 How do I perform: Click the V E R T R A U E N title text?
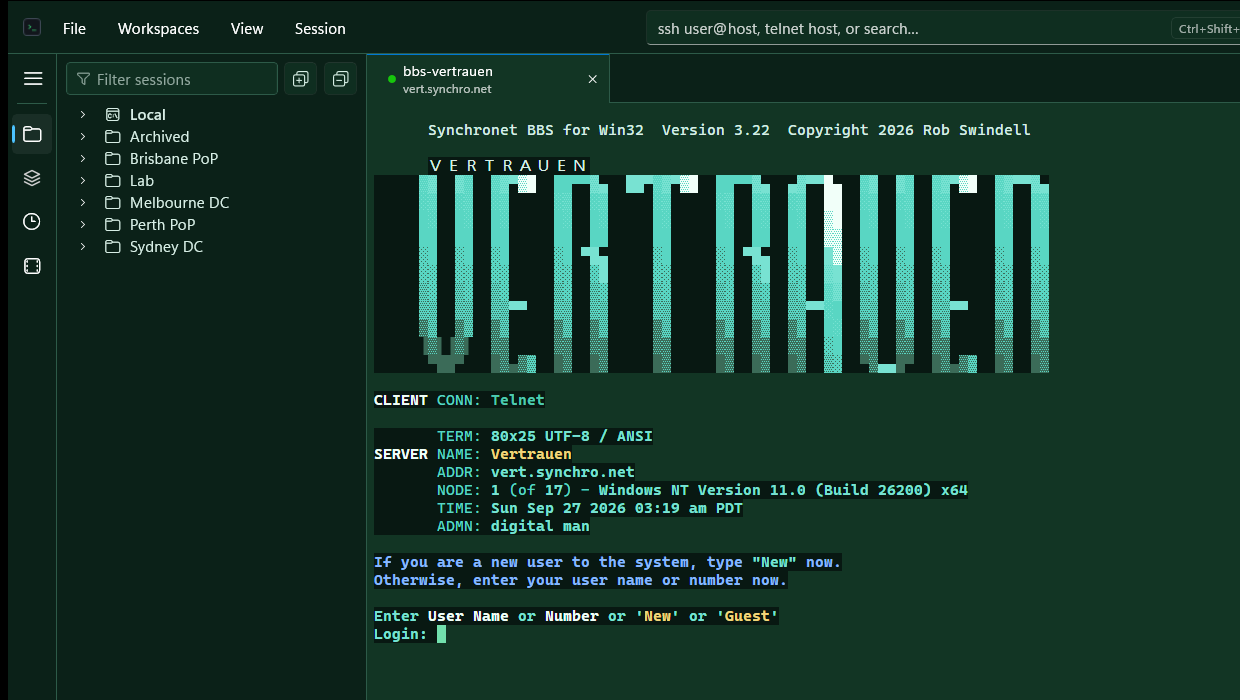click(x=509, y=166)
